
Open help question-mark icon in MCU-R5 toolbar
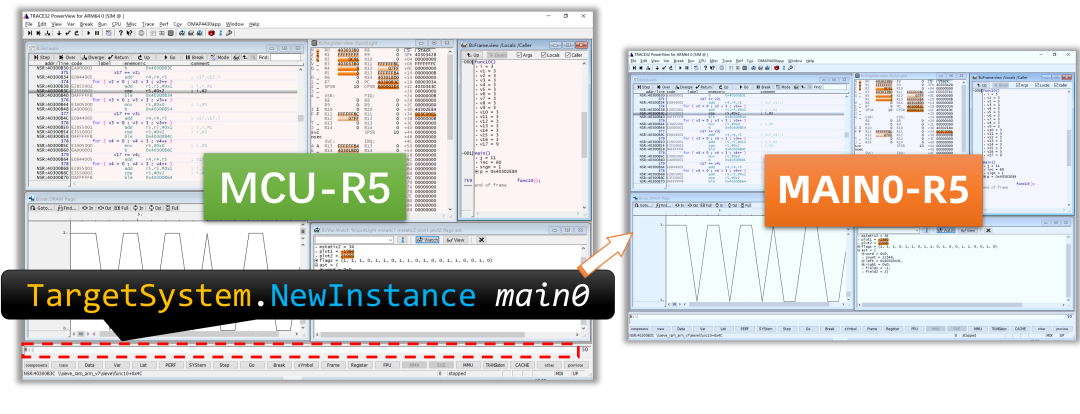[121, 33]
